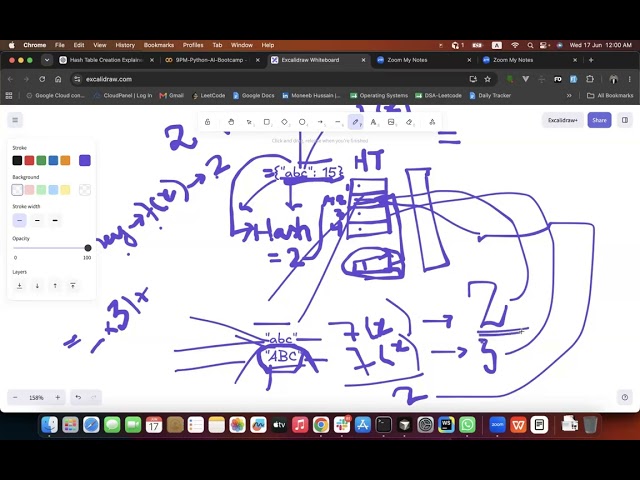Open the current purple stroke color picker

pyautogui.click(x=85, y=160)
